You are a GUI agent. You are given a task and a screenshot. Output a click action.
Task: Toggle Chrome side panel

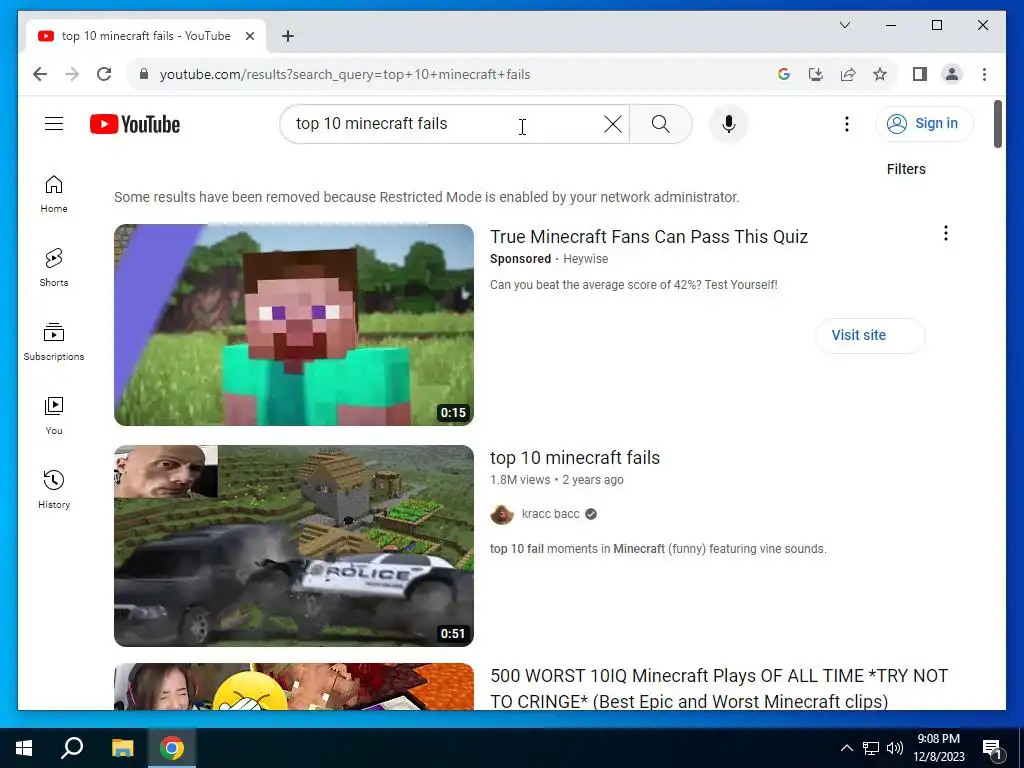[920, 74]
